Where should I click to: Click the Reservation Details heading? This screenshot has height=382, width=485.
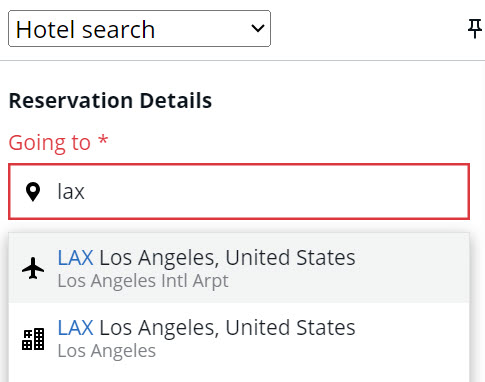coord(110,100)
